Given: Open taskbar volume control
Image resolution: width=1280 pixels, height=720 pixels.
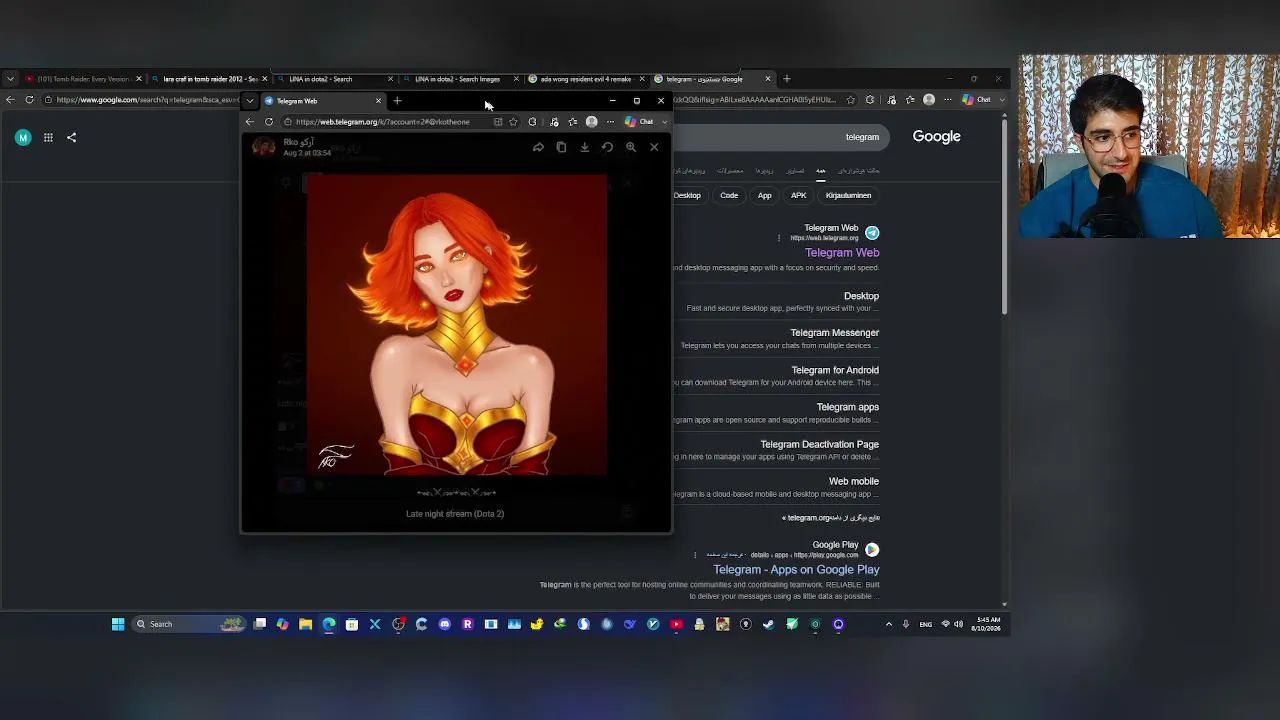Looking at the screenshot, I should 959,624.
